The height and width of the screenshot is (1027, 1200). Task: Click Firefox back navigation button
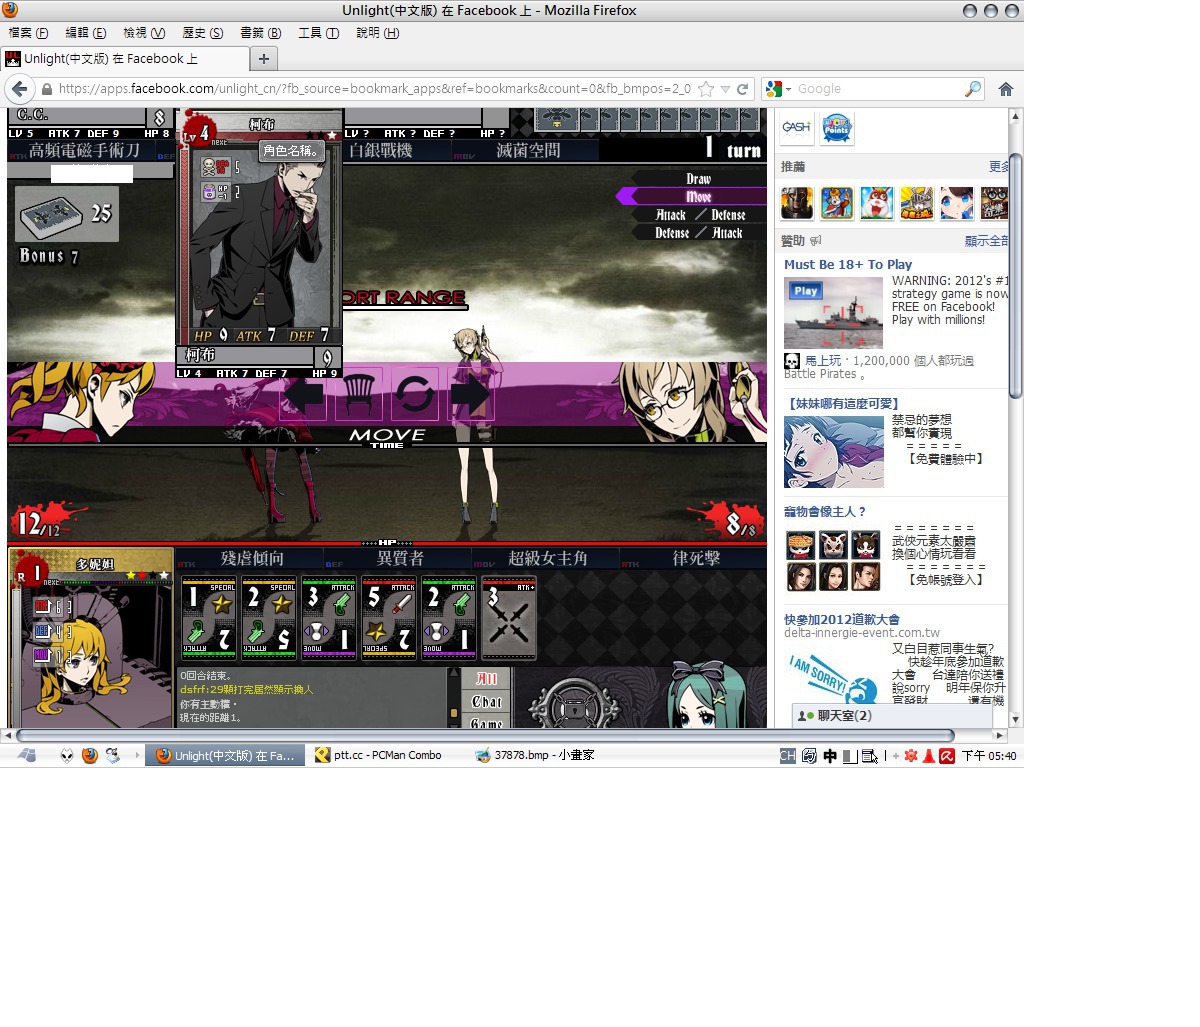pos(19,89)
